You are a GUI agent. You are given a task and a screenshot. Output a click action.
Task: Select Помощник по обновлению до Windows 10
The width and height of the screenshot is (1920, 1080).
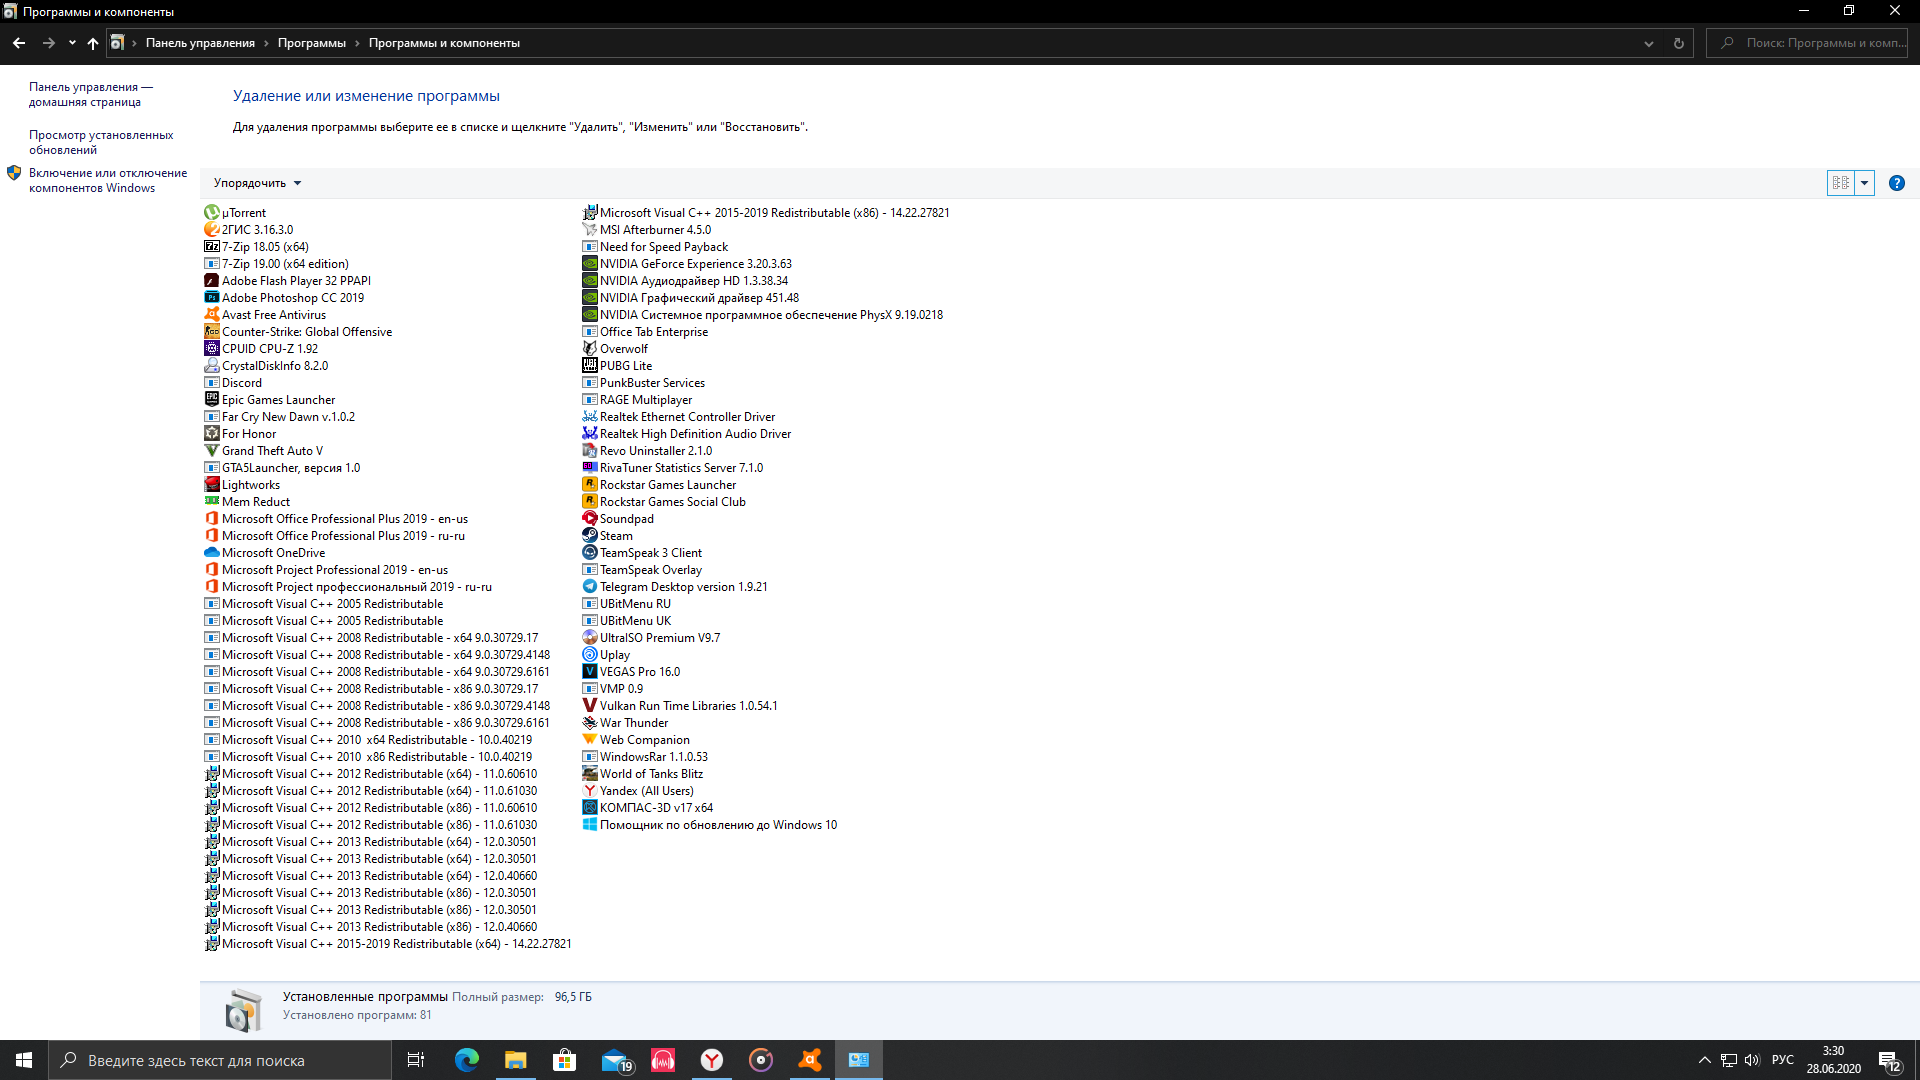(718, 825)
